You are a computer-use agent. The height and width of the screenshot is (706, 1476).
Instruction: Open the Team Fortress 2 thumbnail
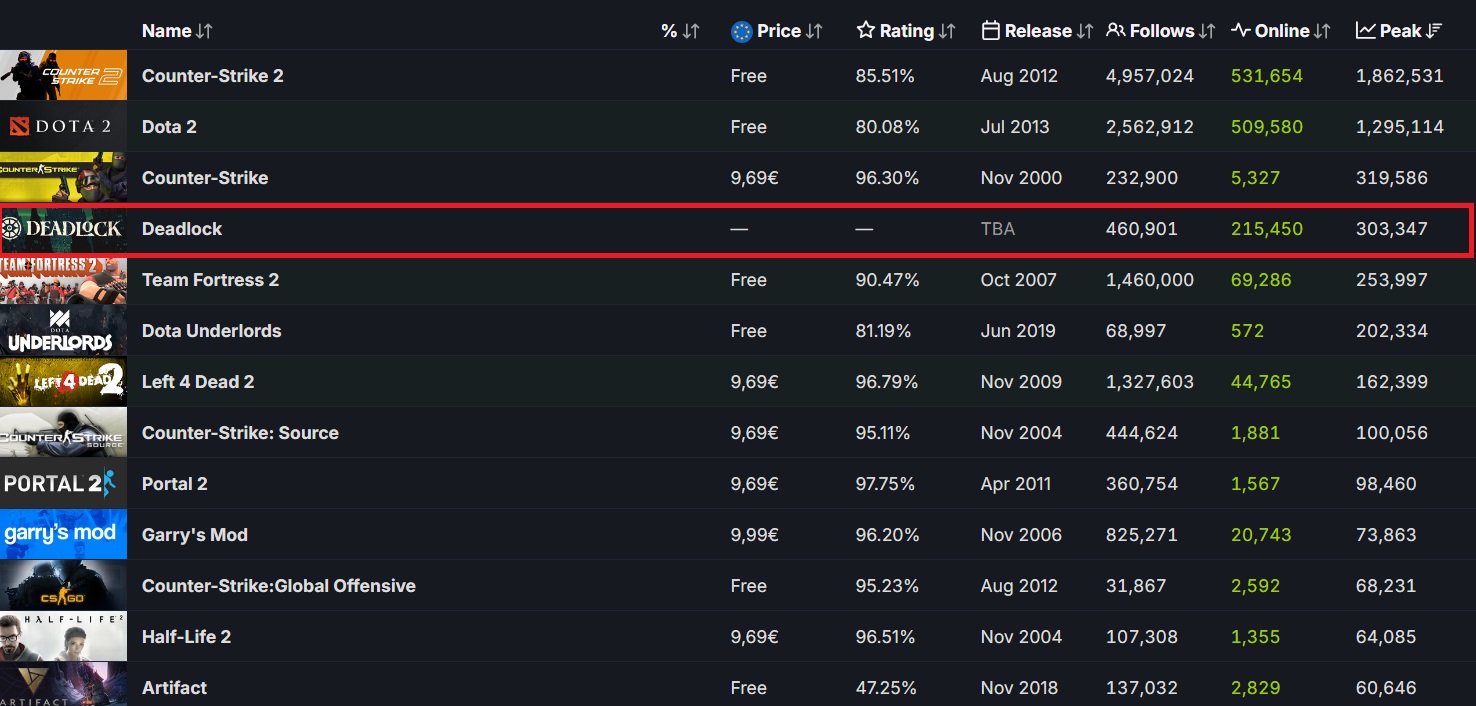[63, 280]
